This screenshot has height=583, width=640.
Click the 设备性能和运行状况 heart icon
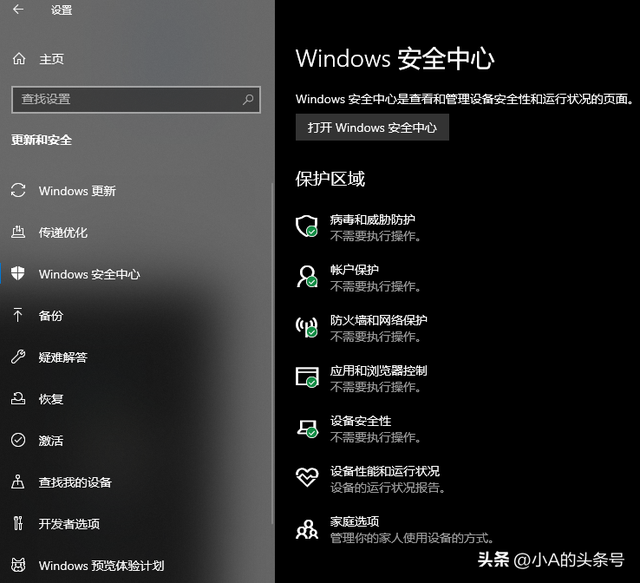pyautogui.click(x=307, y=477)
